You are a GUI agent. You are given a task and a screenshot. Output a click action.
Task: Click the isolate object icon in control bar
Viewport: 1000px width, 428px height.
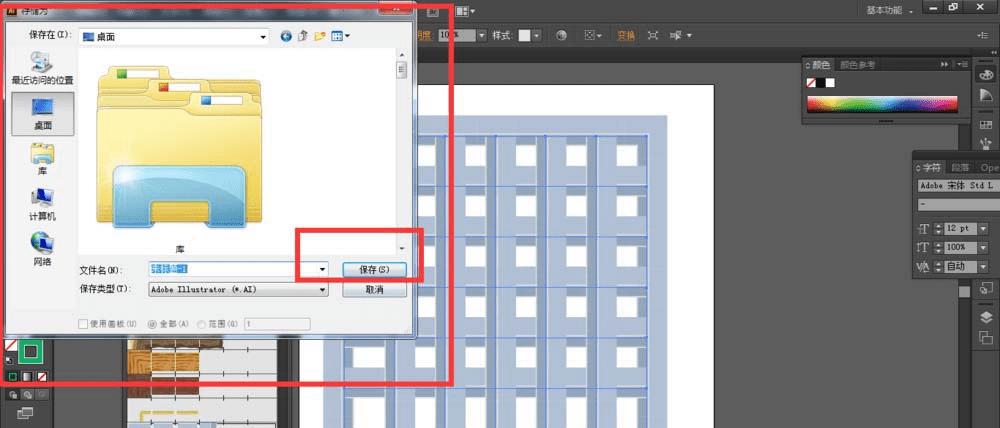(x=652, y=36)
